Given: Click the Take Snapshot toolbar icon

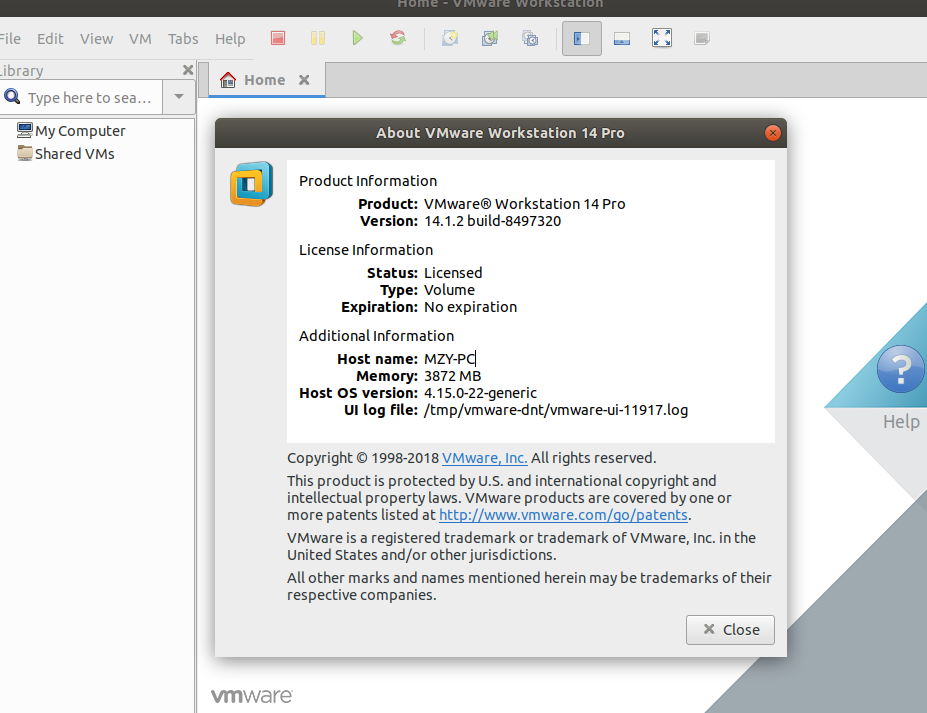Looking at the screenshot, I should tap(450, 38).
